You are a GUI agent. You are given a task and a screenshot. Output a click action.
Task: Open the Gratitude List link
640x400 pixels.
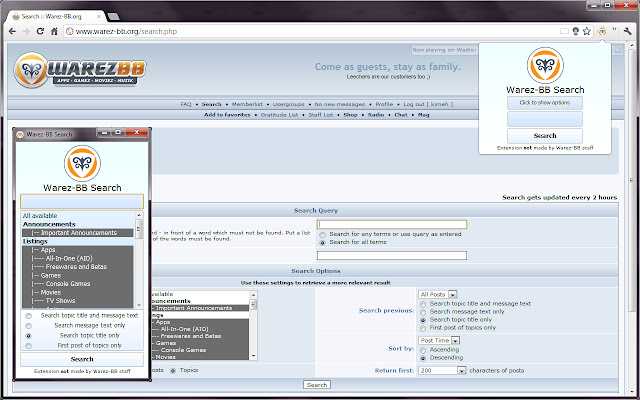(280, 115)
